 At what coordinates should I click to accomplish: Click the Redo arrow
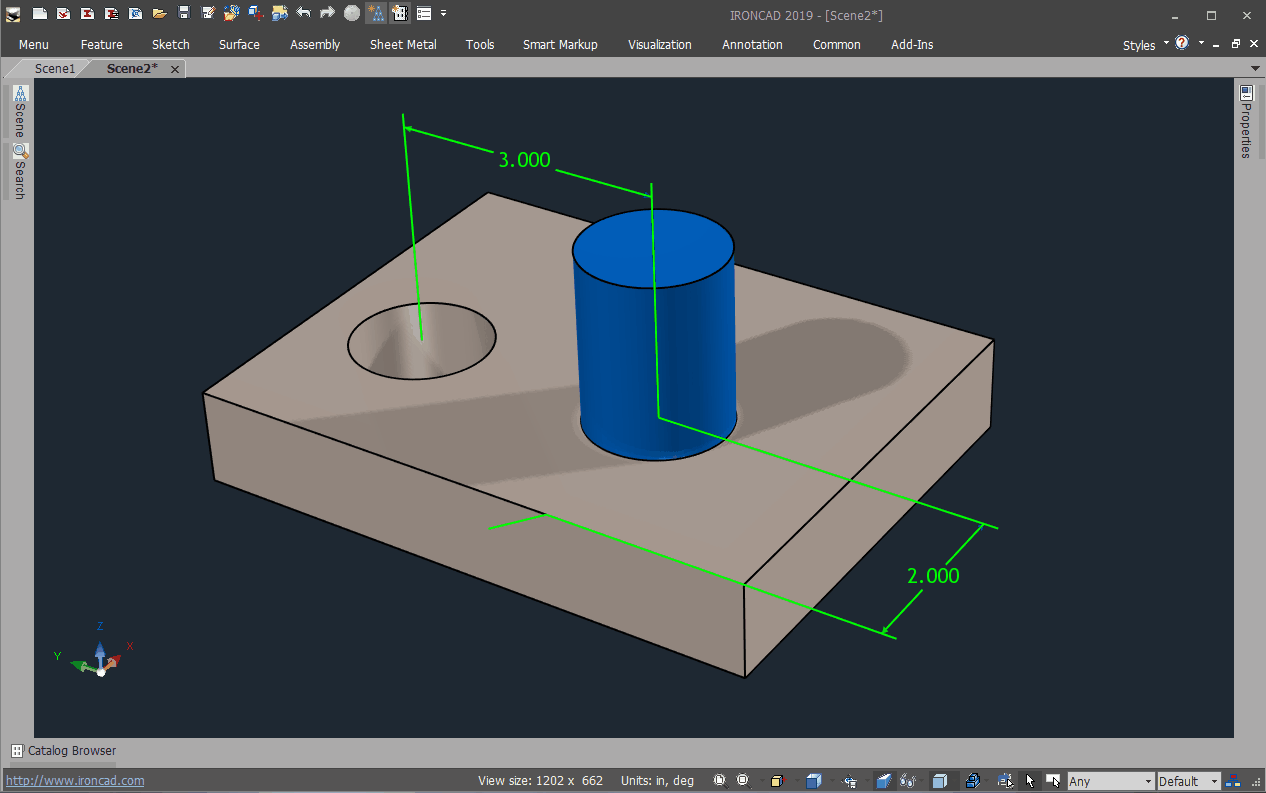(x=327, y=14)
